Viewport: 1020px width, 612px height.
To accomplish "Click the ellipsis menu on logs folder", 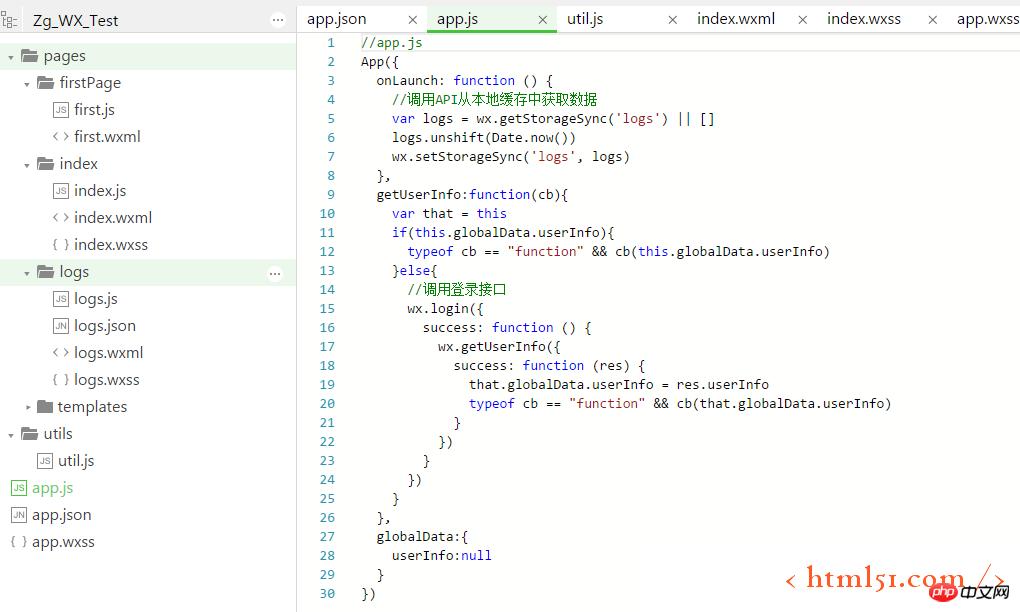I will 275,273.
